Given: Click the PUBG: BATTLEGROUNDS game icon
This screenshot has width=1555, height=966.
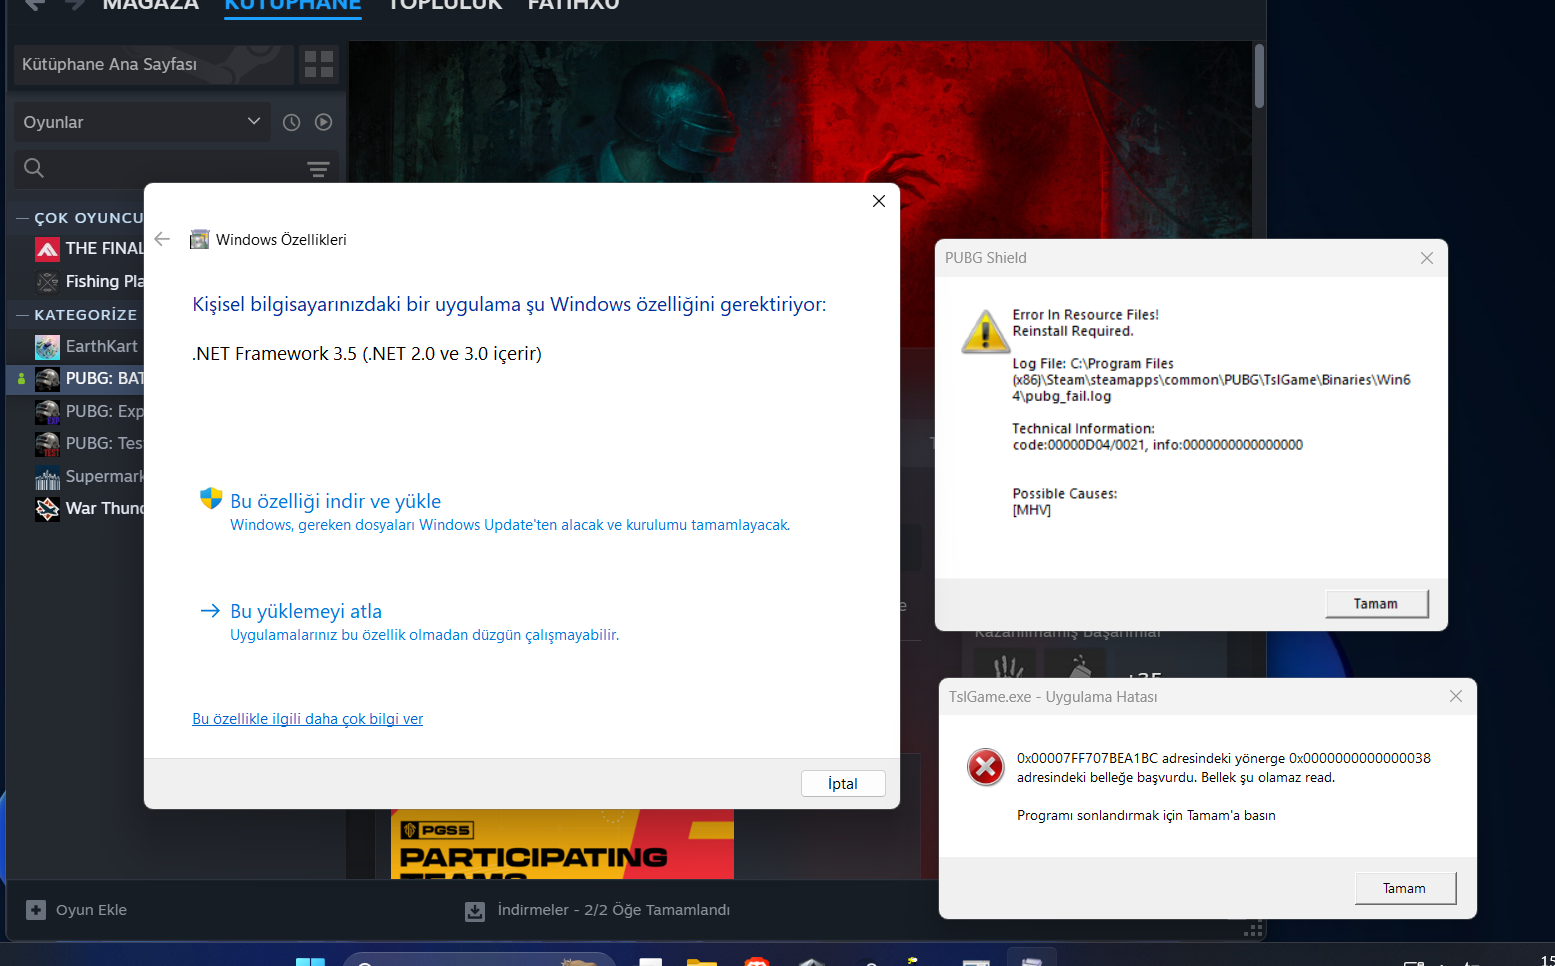Looking at the screenshot, I should pos(47,379).
